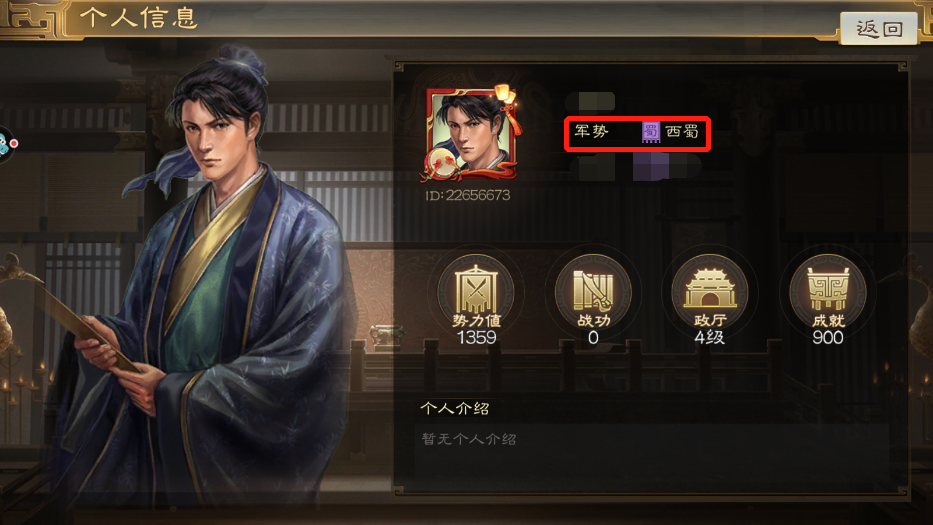Tap the purple 蜀 faction badge
This screenshot has height=525, width=933.
pyautogui.click(x=651, y=132)
